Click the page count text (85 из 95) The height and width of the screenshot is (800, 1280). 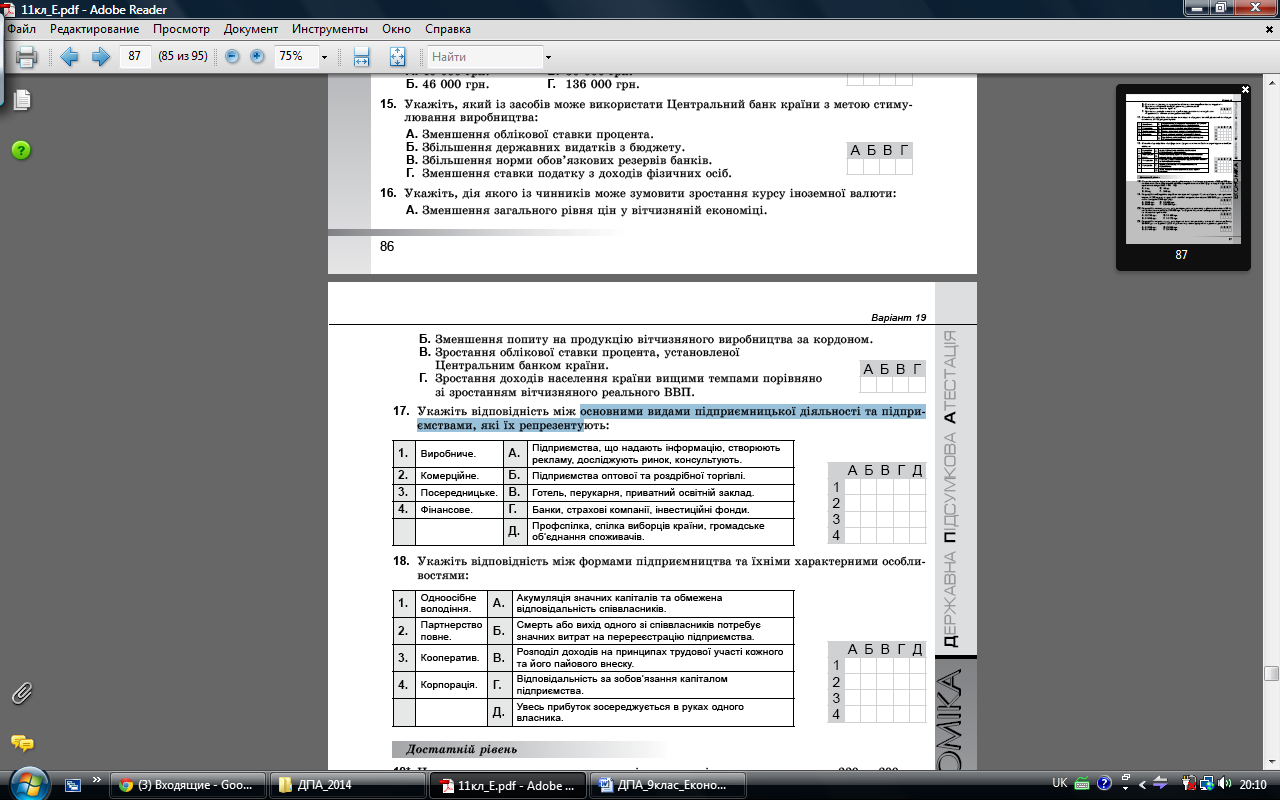coord(183,57)
